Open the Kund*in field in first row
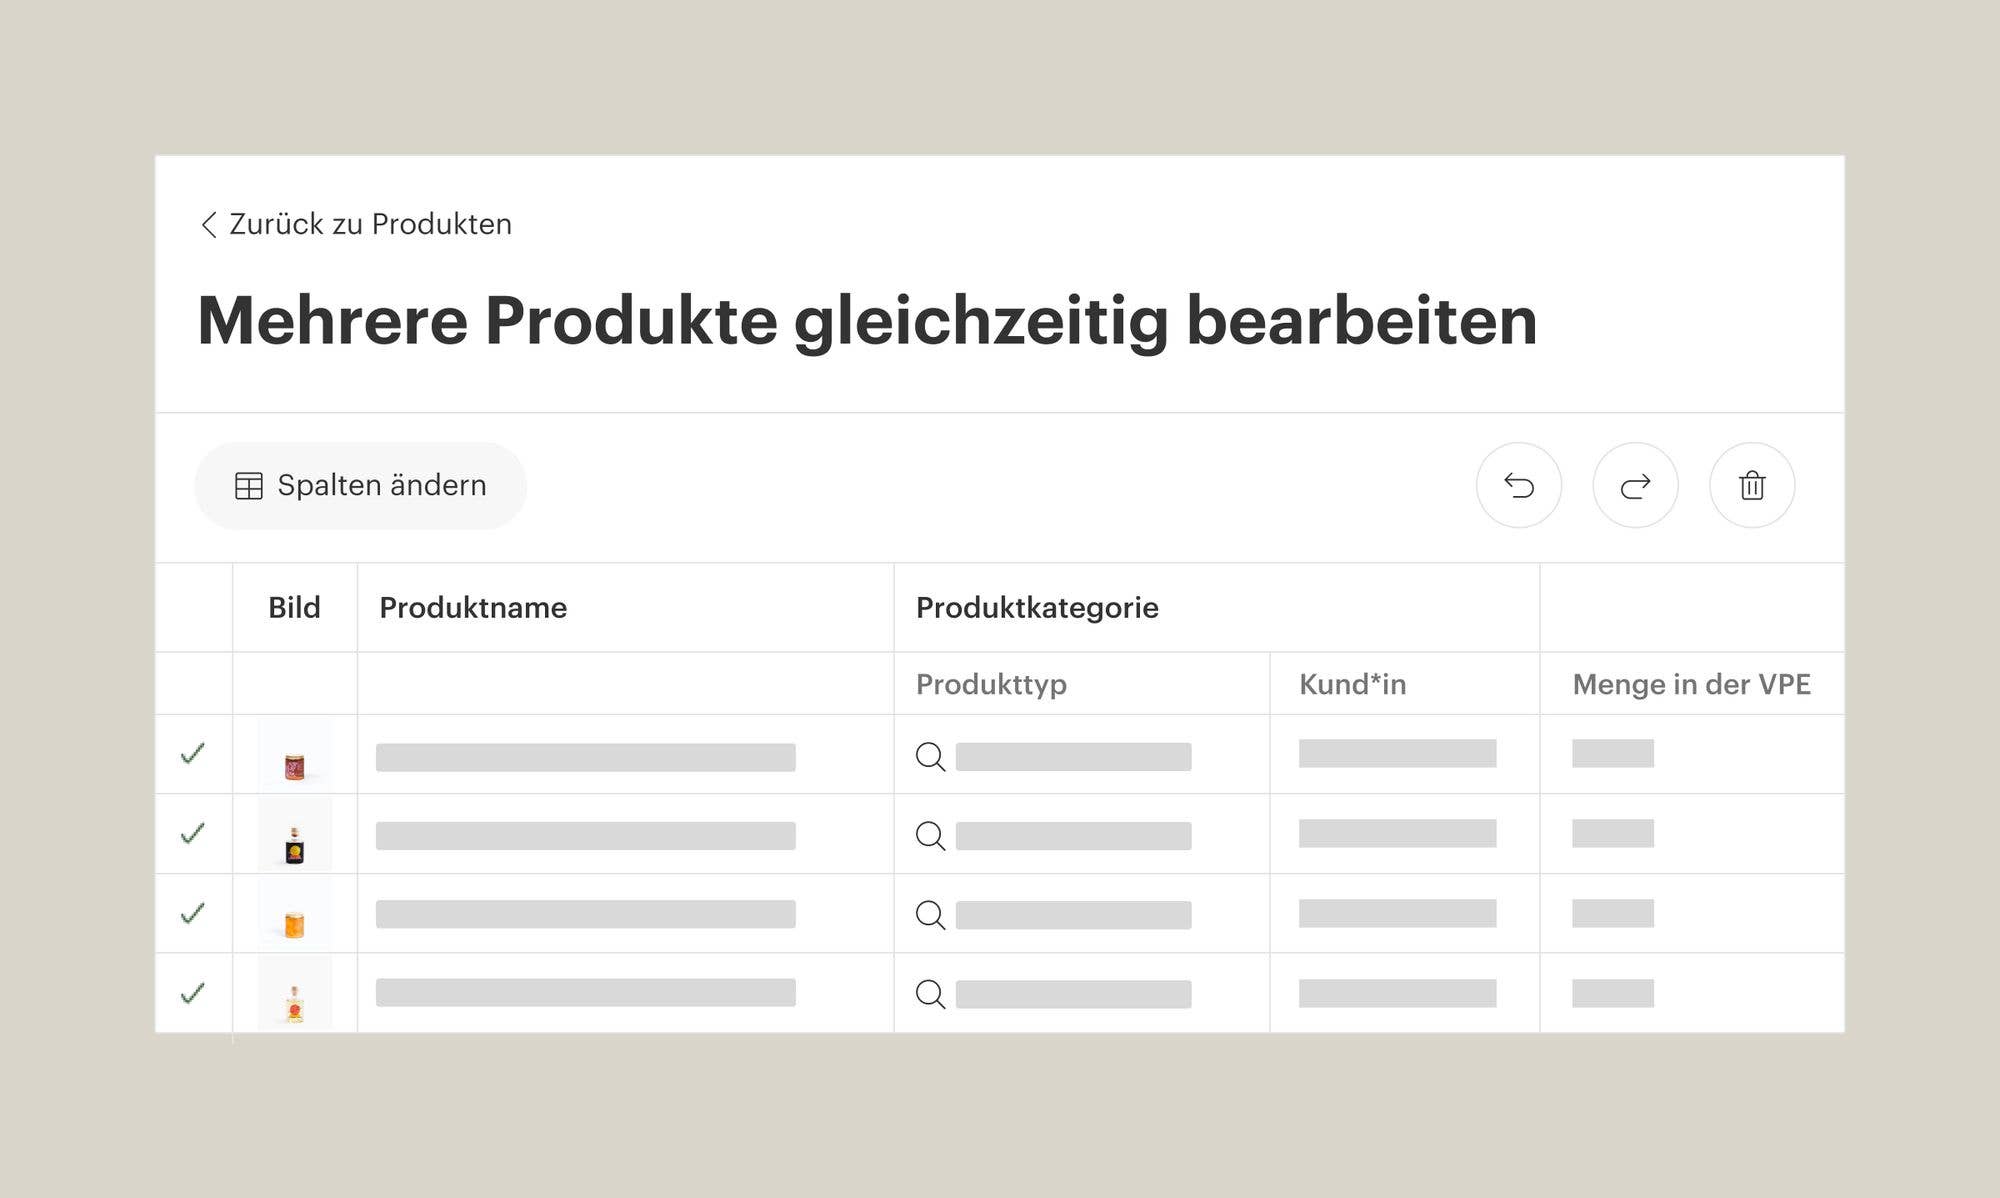The width and height of the screenshot is (2000, 1198). point(1397,754)
